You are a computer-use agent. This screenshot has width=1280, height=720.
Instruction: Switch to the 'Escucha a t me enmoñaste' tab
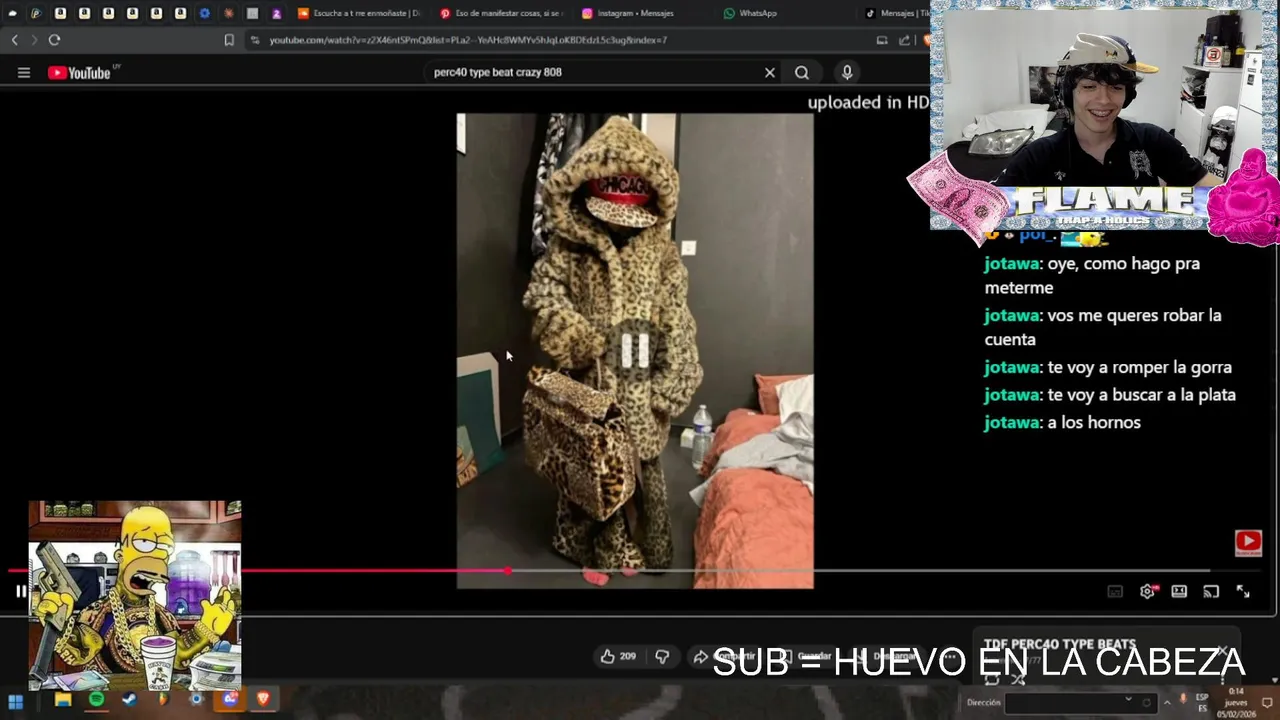pyautogui.click(x=361, y=13)
